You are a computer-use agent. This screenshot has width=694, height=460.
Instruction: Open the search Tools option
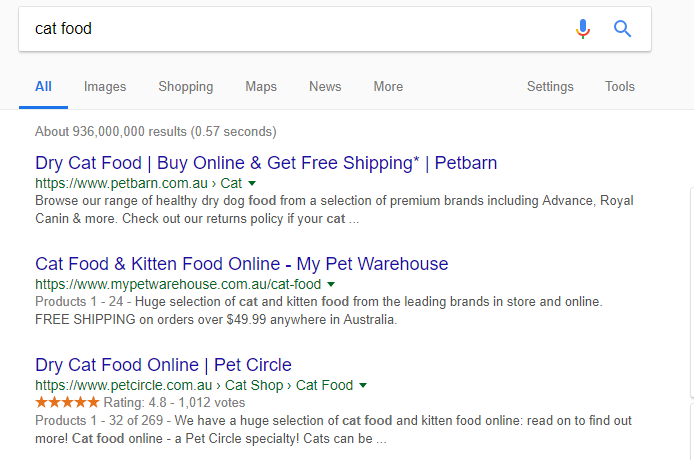[620, 86]
